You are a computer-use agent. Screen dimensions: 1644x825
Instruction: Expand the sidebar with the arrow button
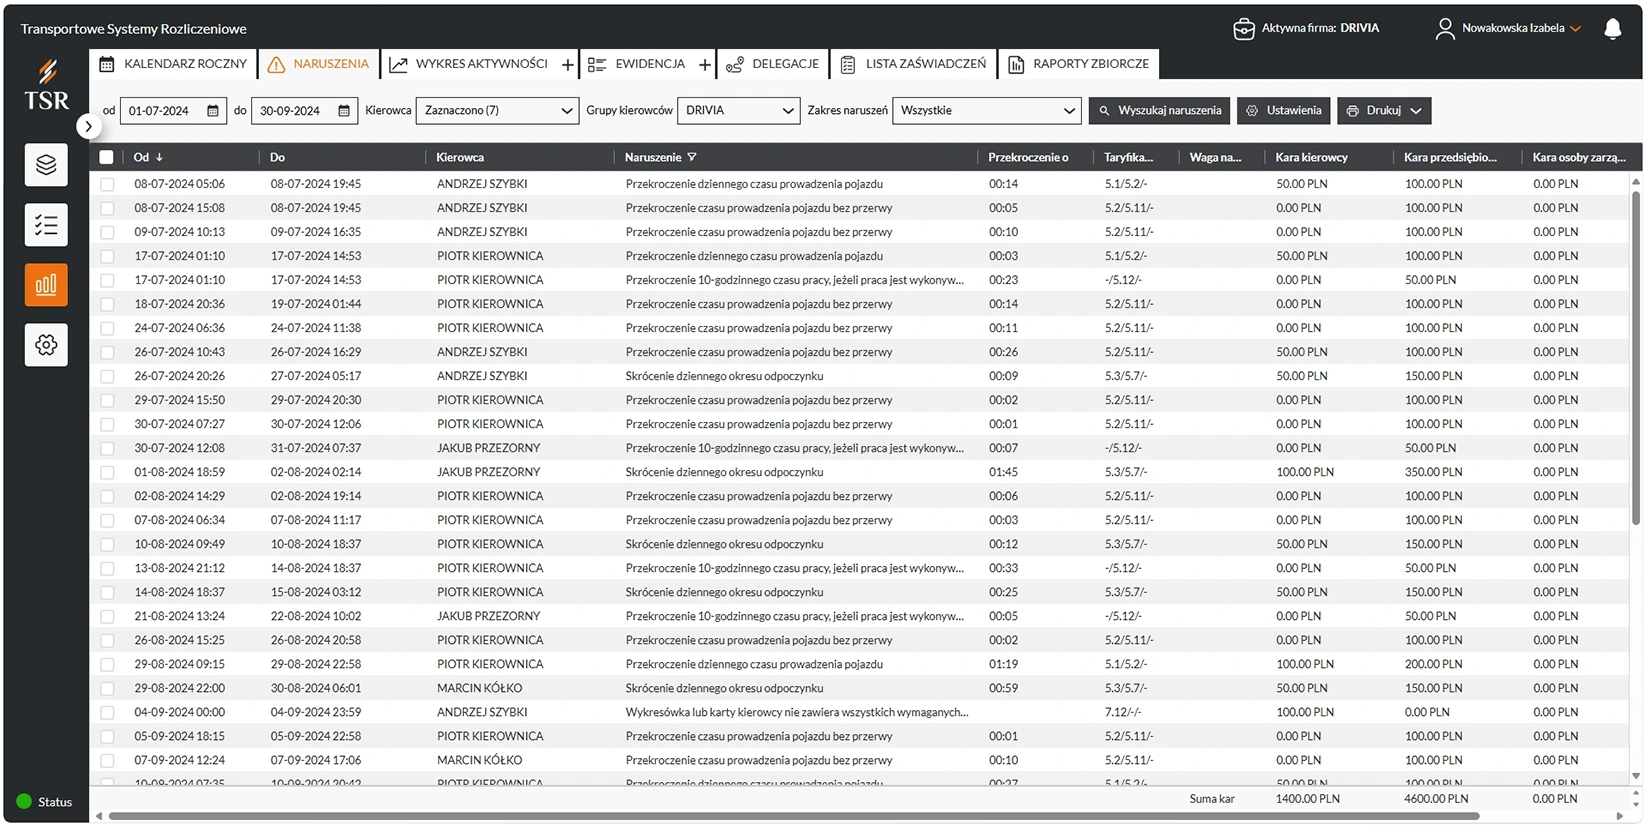pyautogui.click(x=88, y=126)
